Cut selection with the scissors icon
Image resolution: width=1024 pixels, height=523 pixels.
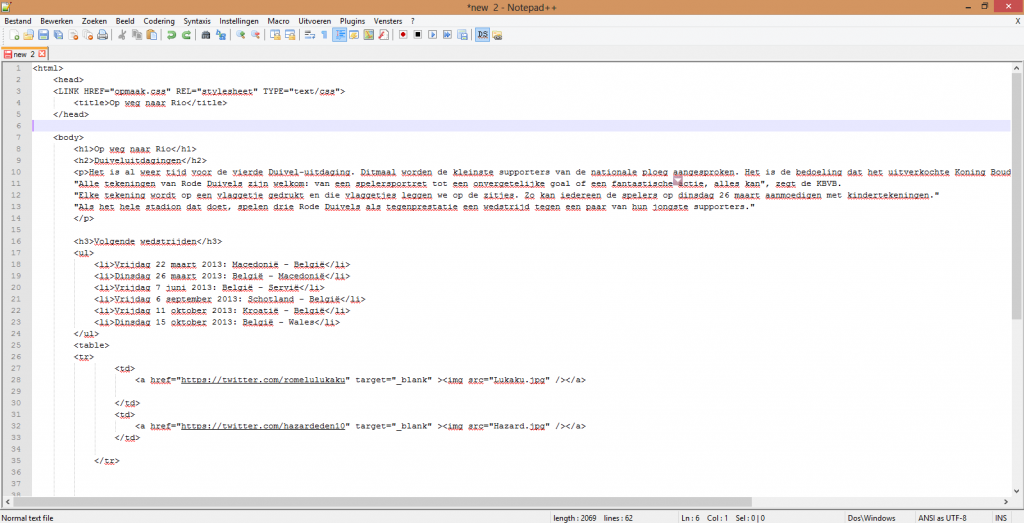tap(121, 35)
